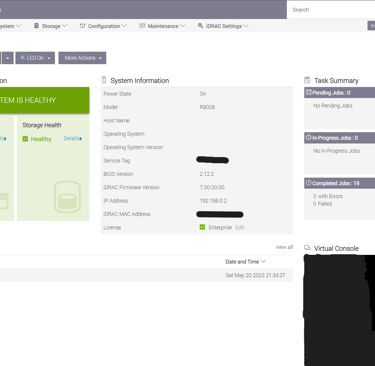The width and height of the screenshot is (375, 366).
Task: Click the Maintenance icon in the menu bar
Action: 142,26
